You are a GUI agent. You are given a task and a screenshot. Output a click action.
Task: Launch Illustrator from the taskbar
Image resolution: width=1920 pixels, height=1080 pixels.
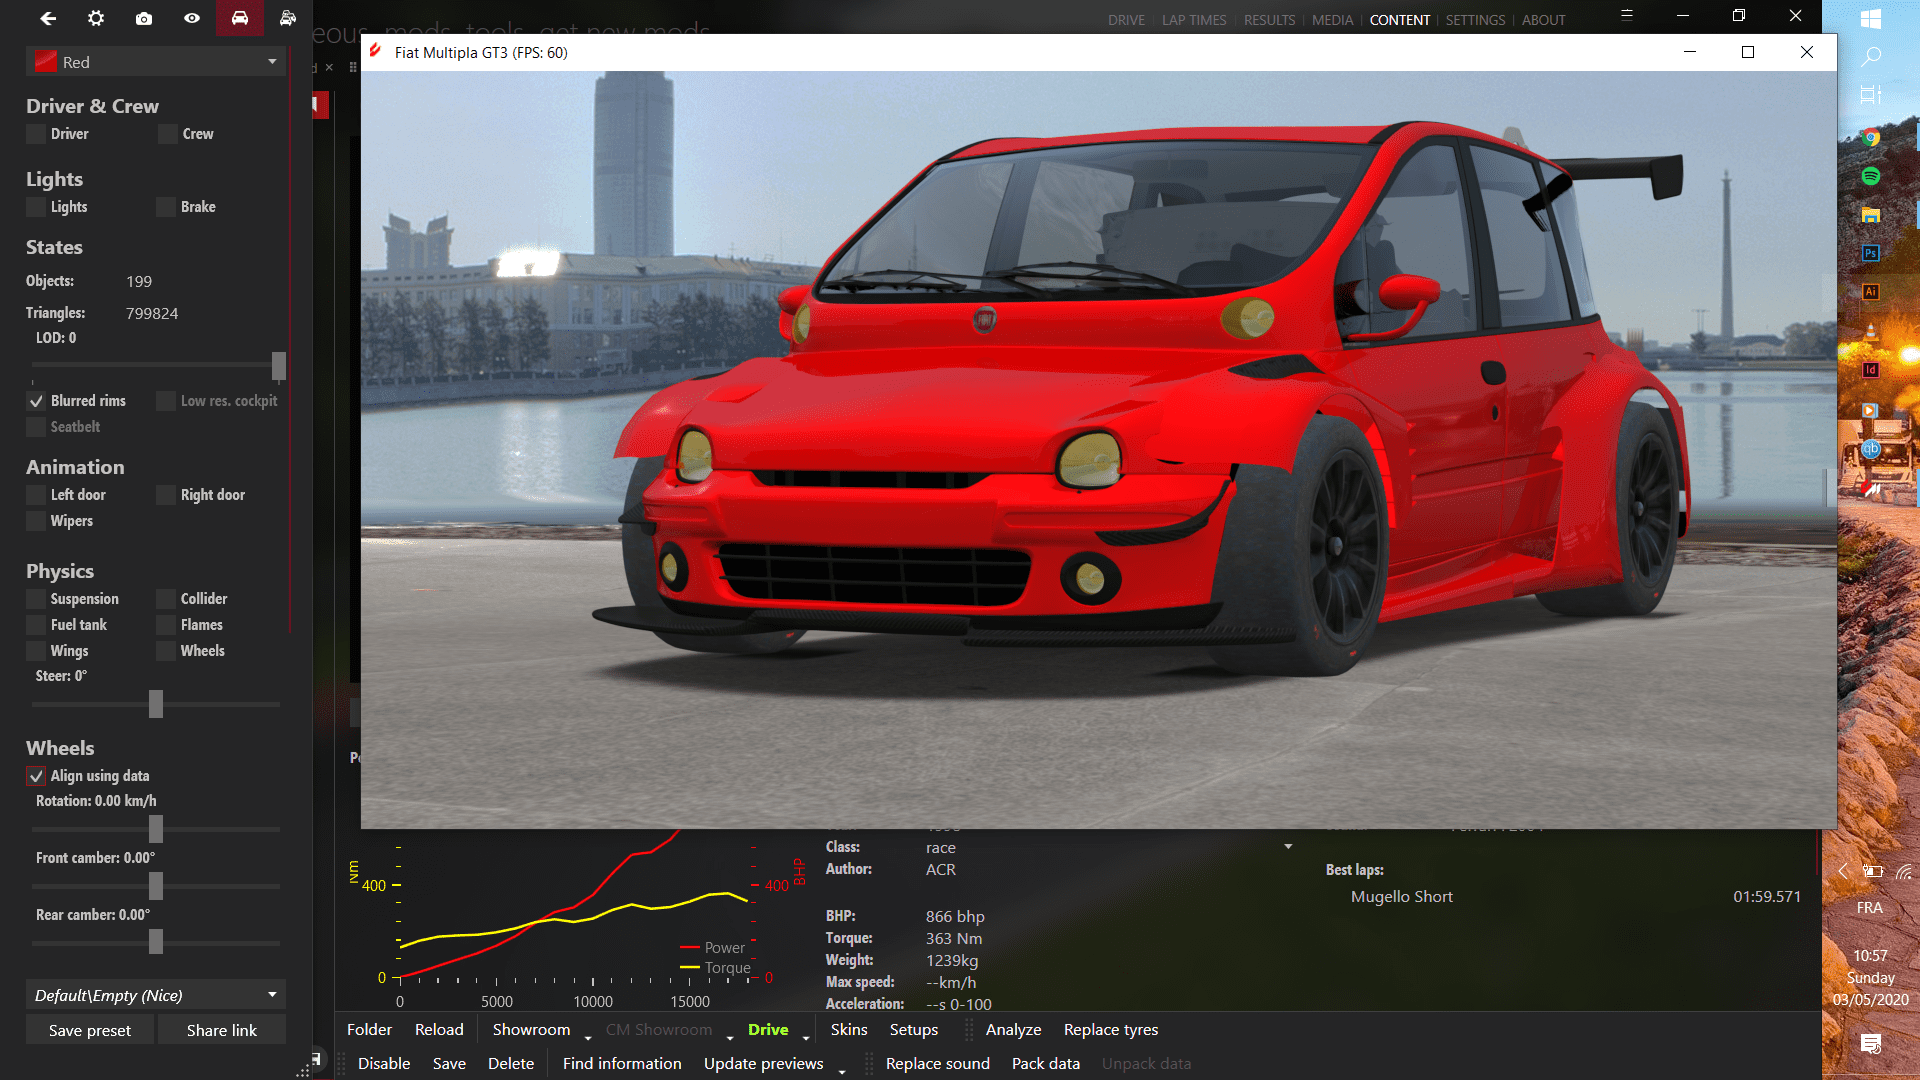coord(1871,292)
